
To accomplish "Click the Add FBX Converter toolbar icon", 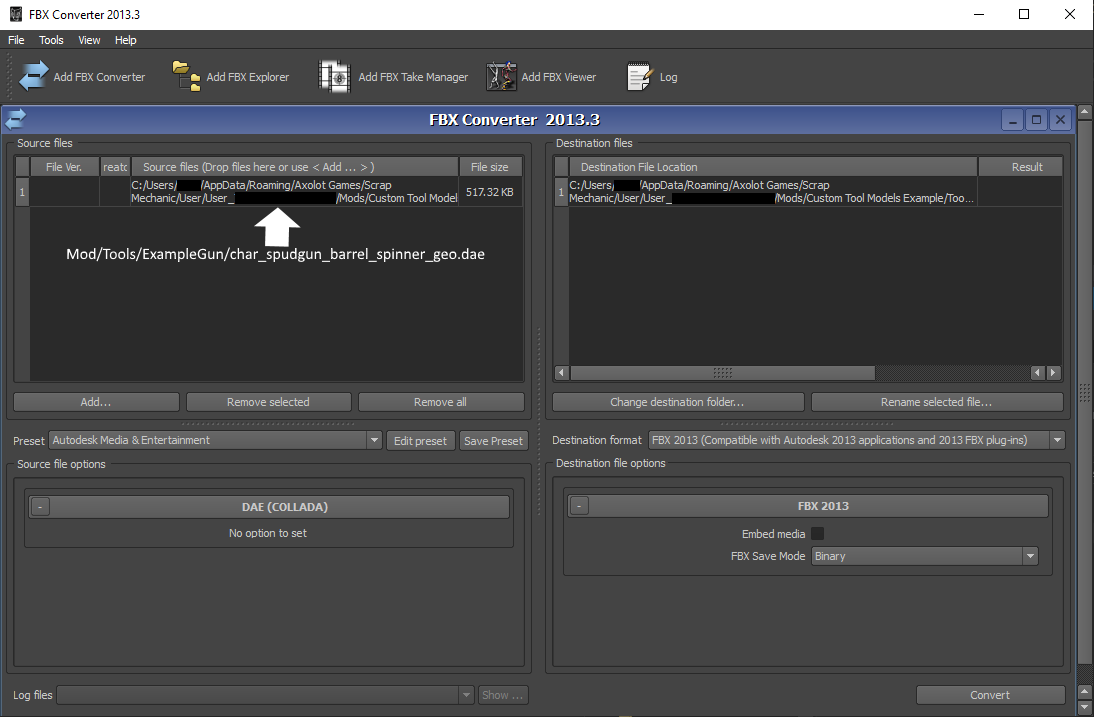I will [33, 77].
